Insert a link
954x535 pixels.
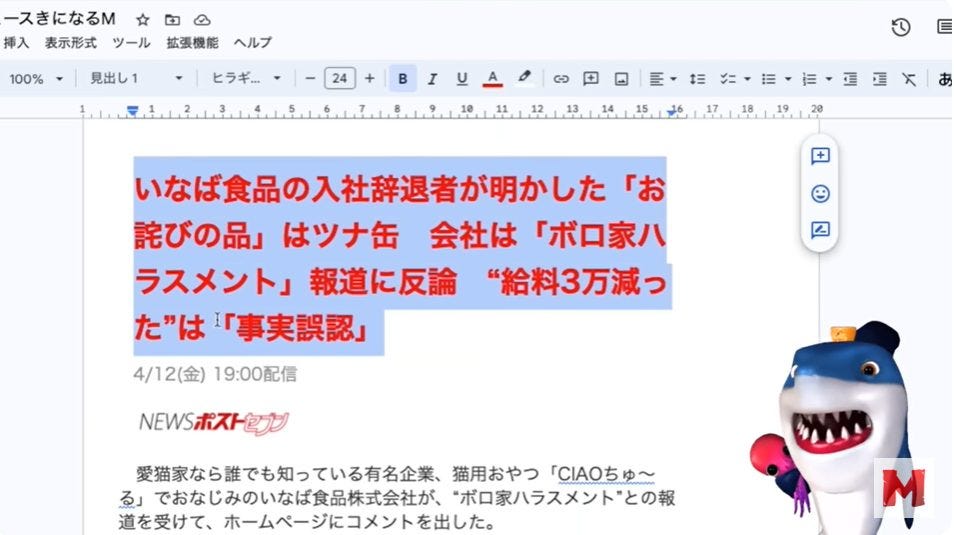561,79
